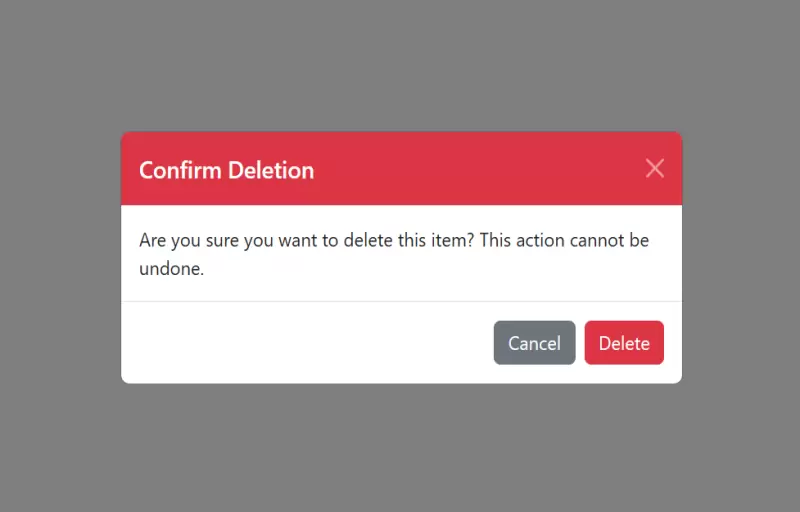Screen dimensions: 800x512
Task: Close the dialog using the X icon
Action: (x=655, y=168)
